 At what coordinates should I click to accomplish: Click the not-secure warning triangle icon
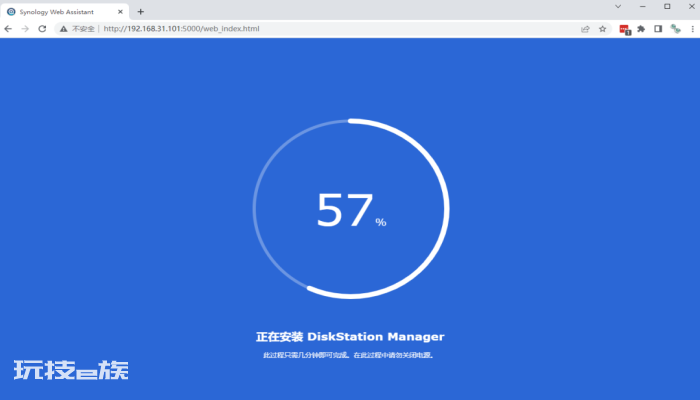pyautogui.click(x=64, y=29)
